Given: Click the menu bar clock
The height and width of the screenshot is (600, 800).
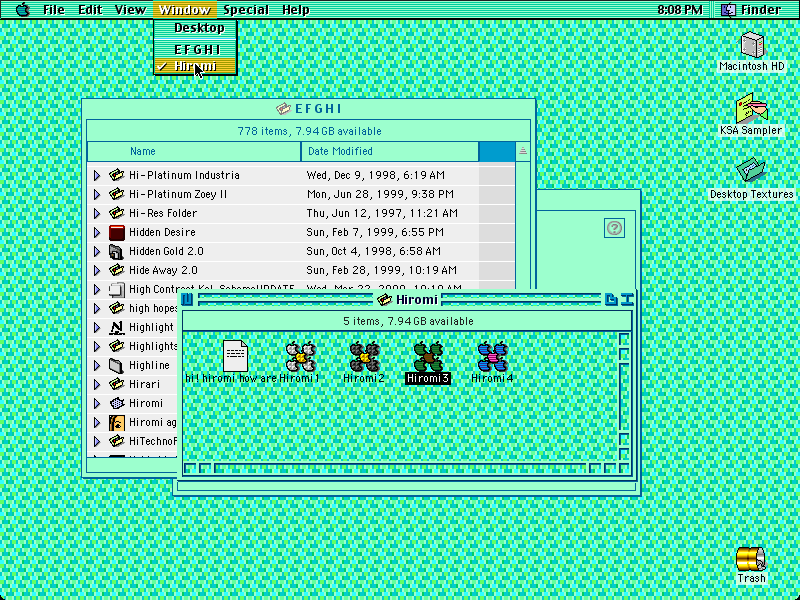Looking at the screenshot, I should click(679, 9).
